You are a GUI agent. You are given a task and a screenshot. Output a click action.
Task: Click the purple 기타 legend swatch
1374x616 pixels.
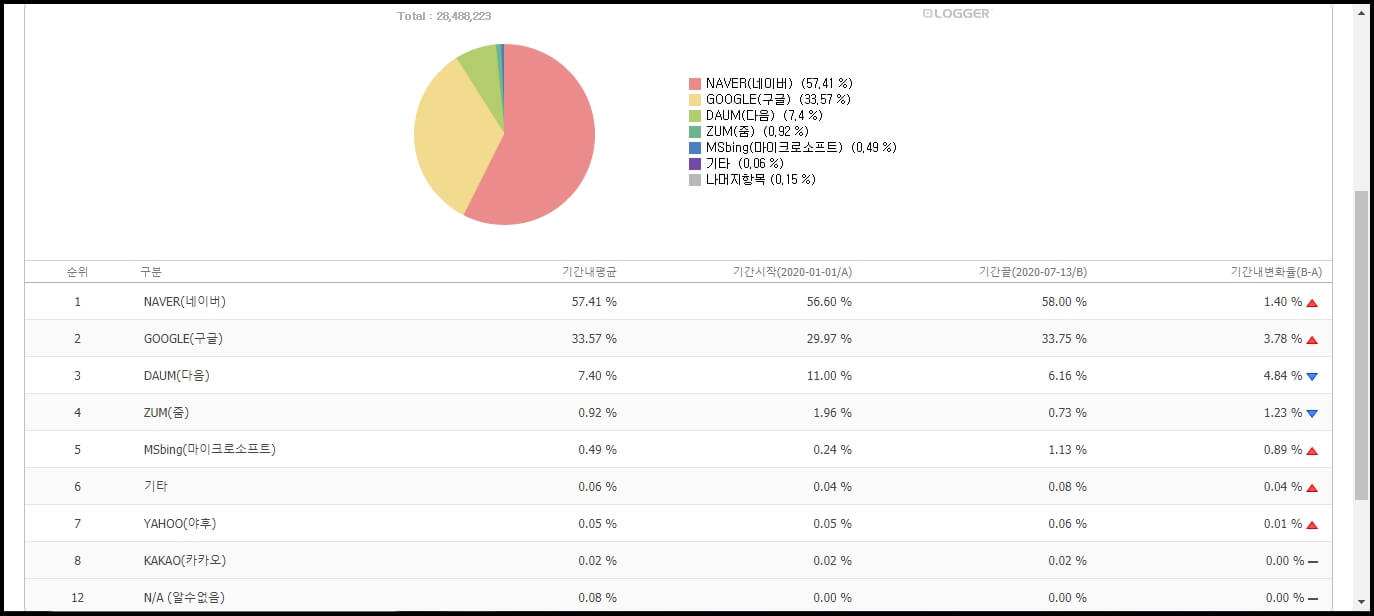point(695,164)
